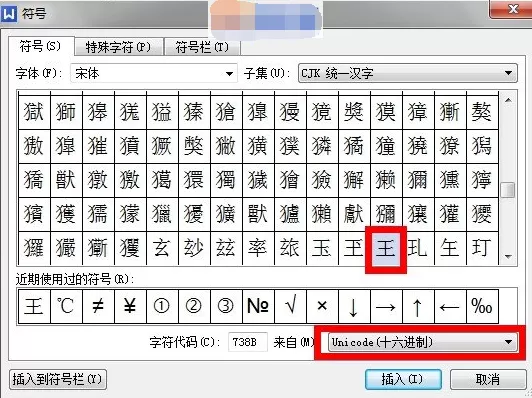Select the 玆 character in the symbol grid
Image resolution: width=532 pixels, height=398 pixels.
[x=226, y=248]
